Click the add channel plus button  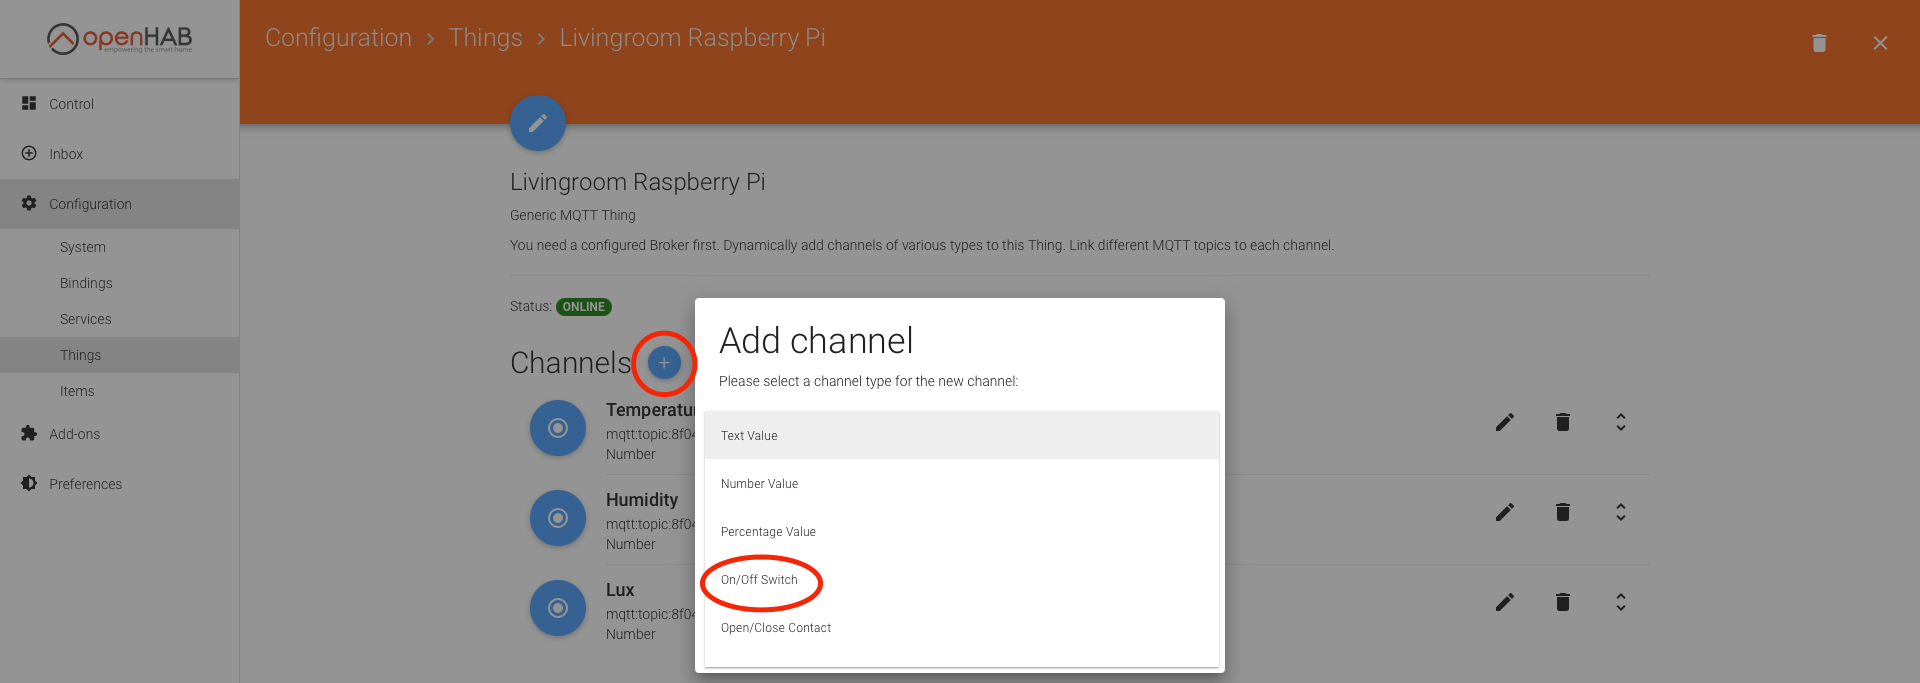pos(664,363)
